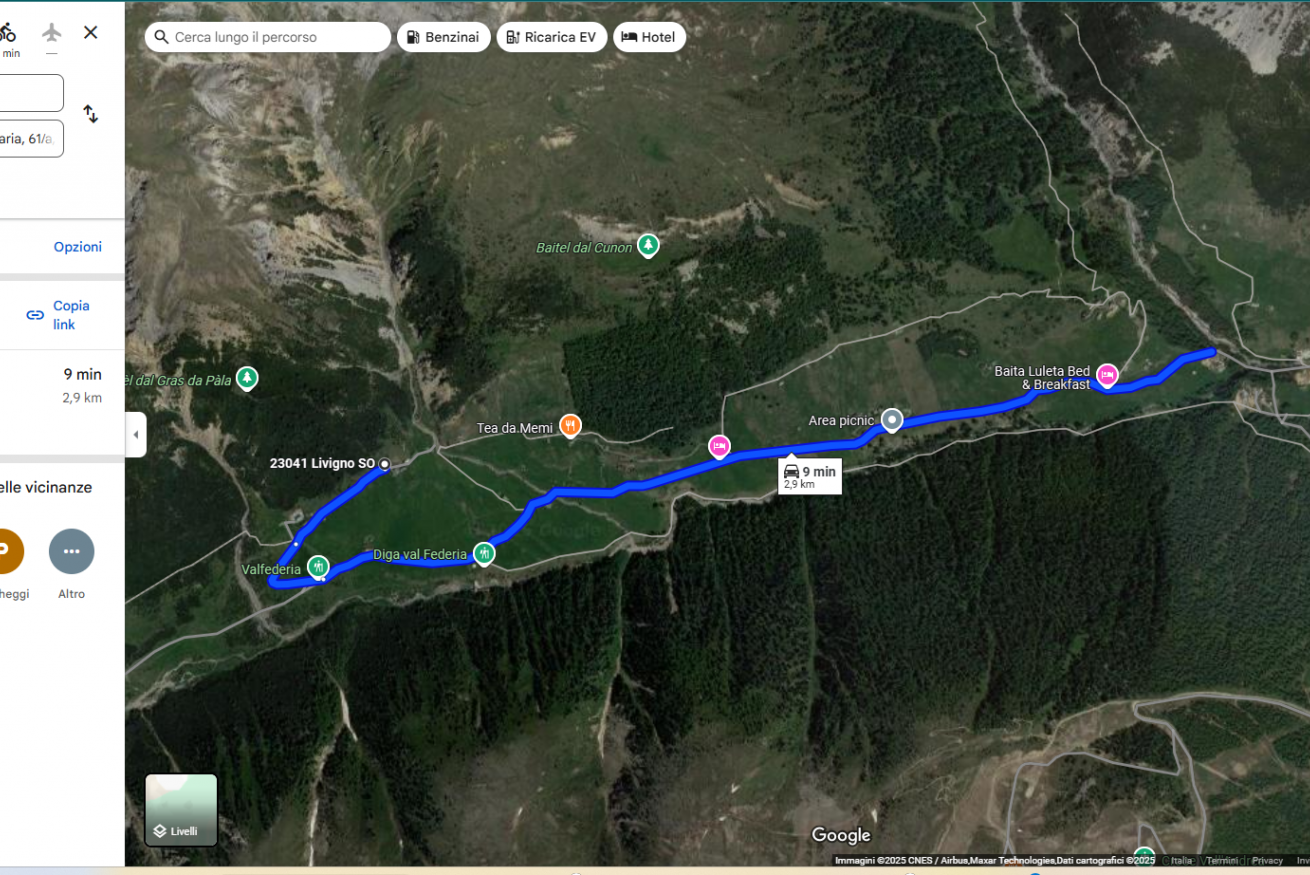Click the 9 min route time label

[809, 476]
